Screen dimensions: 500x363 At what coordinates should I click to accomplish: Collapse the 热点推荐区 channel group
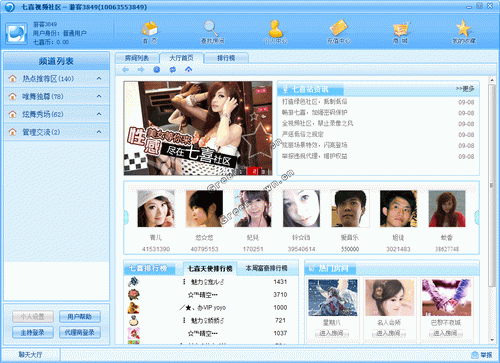point(99,78)
